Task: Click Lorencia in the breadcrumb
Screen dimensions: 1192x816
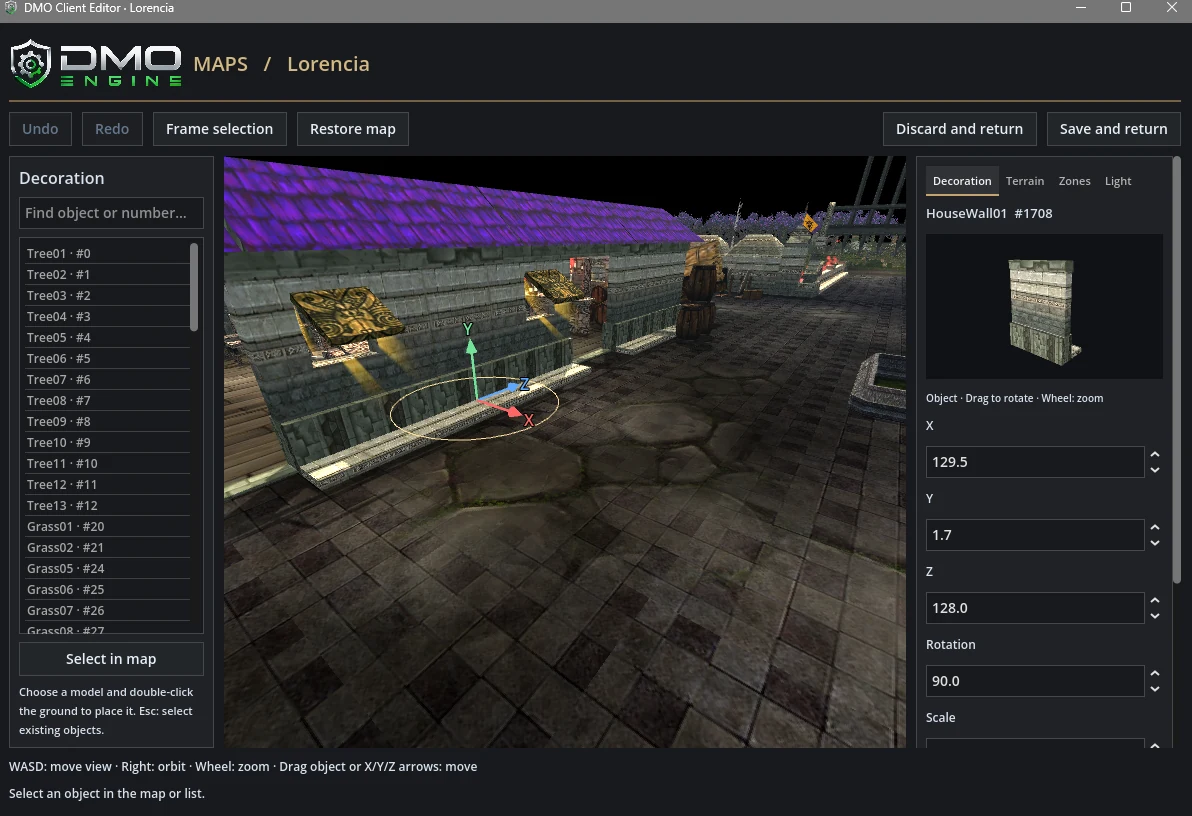Action: tap(328, 64)
